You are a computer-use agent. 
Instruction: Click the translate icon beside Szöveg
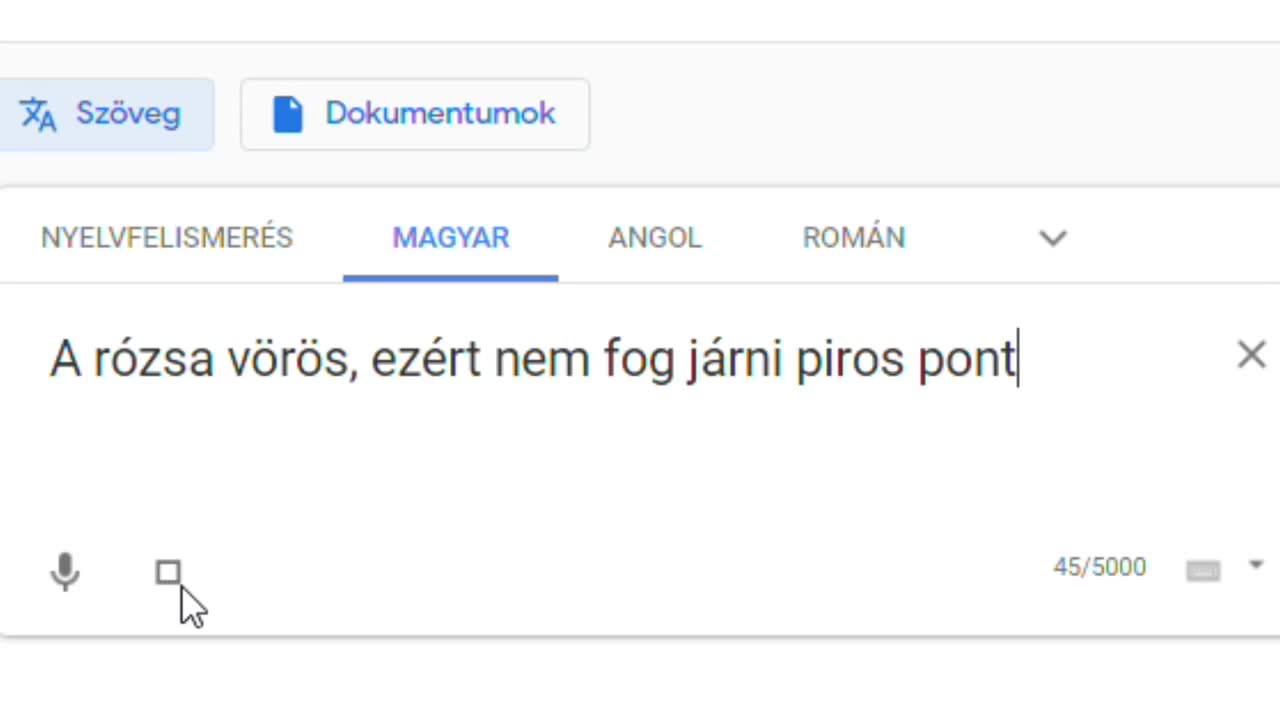(38, 115)
